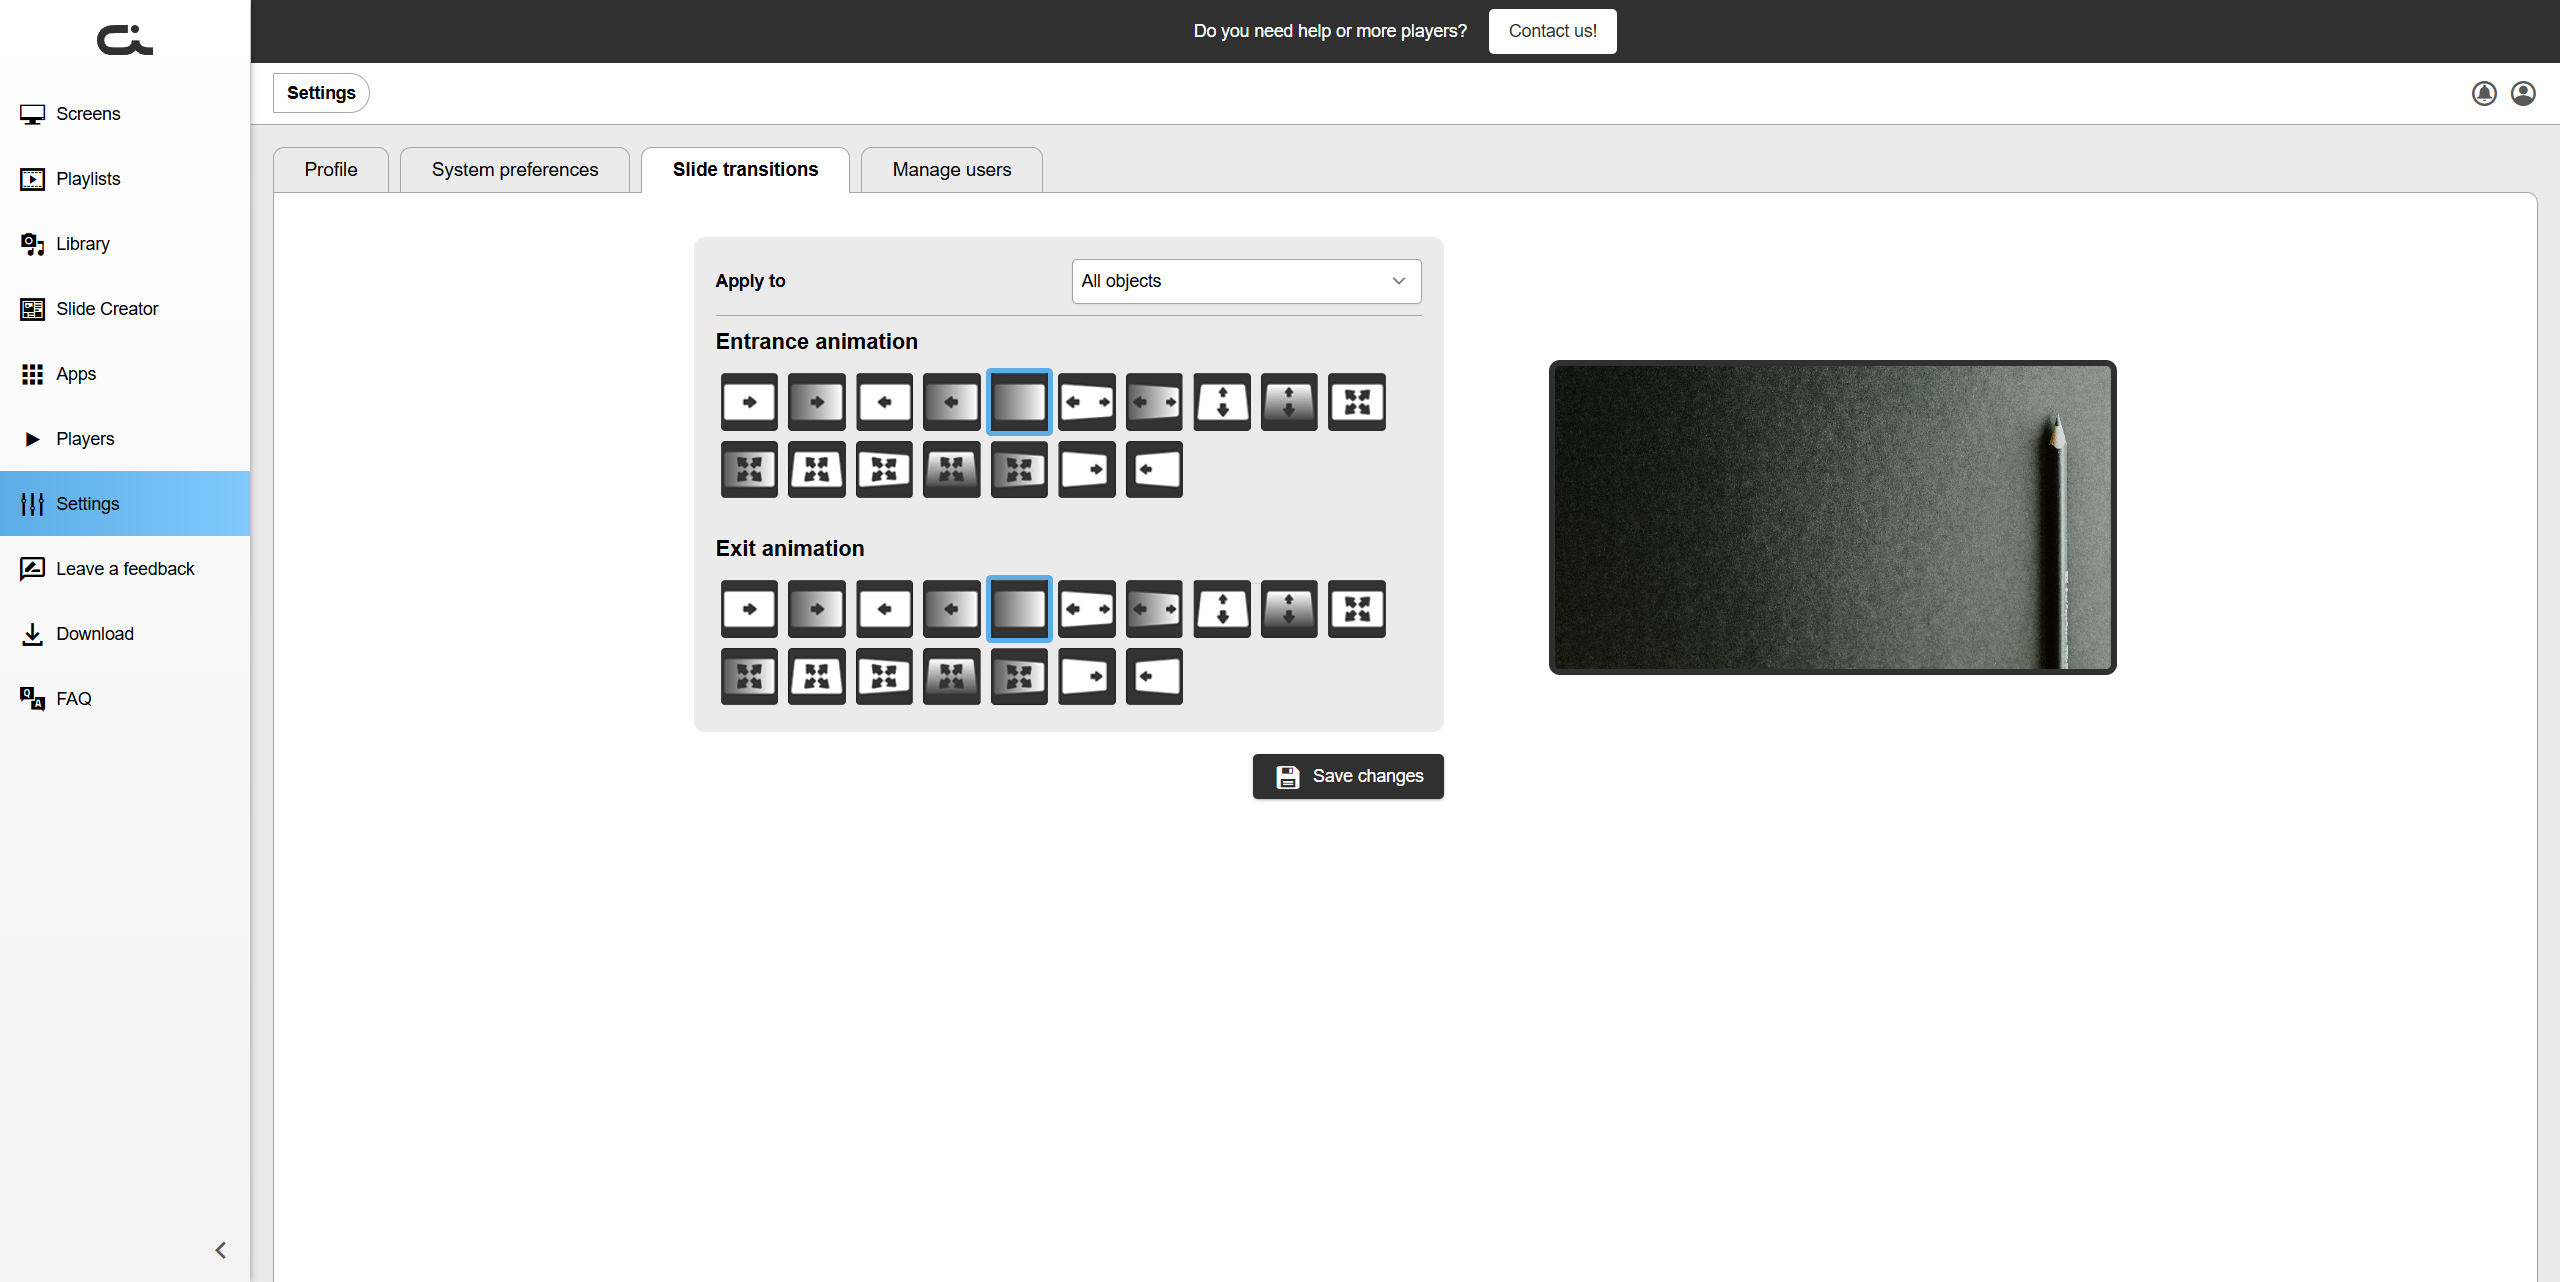Open the Apps grid section
Viewport: 2560px width, 1282px height.
76,374
